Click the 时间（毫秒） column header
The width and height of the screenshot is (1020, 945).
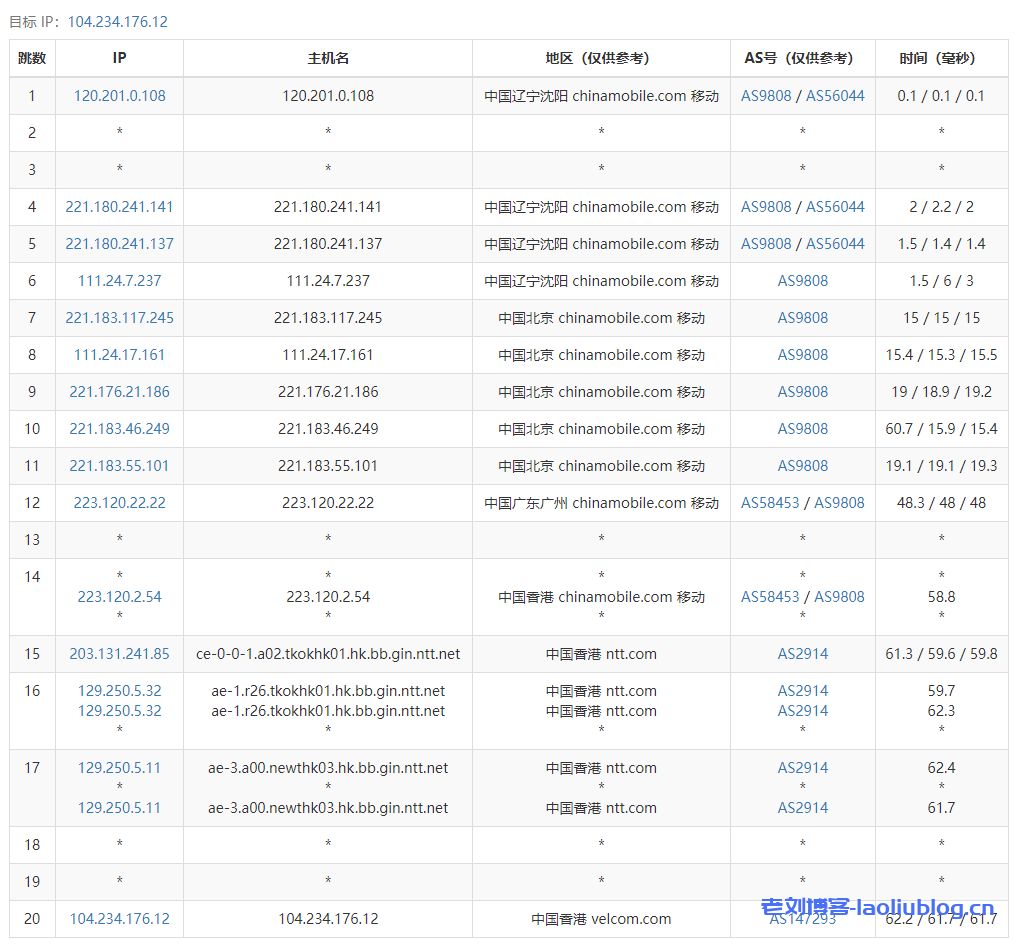coord(941,58)
